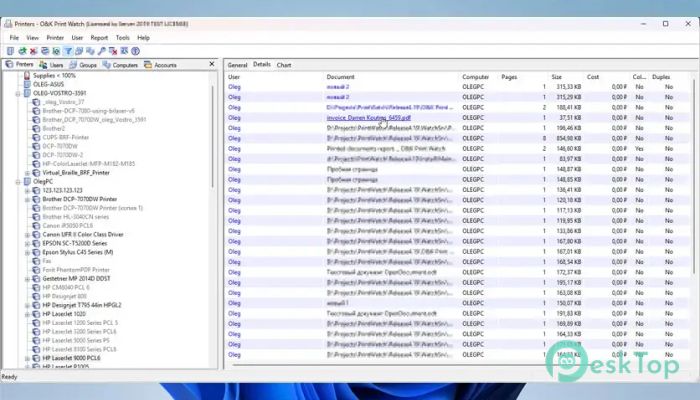This screenshot has width=700, height=400.
Task: Expand the Brother DCP-7070DW Printer node
Action: 27,200
